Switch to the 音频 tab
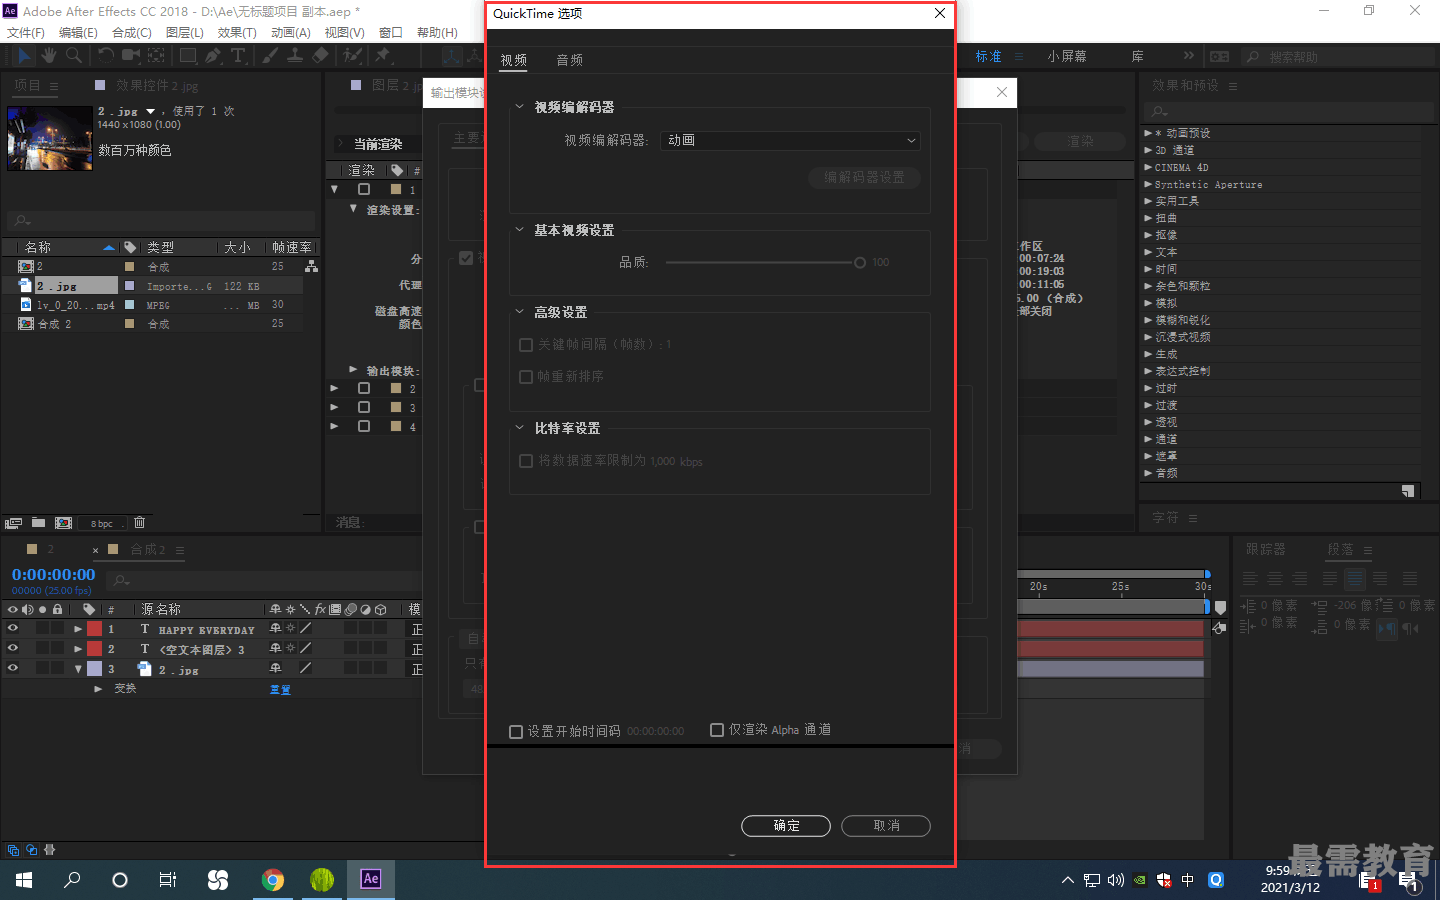 click(x=570, y=60)
